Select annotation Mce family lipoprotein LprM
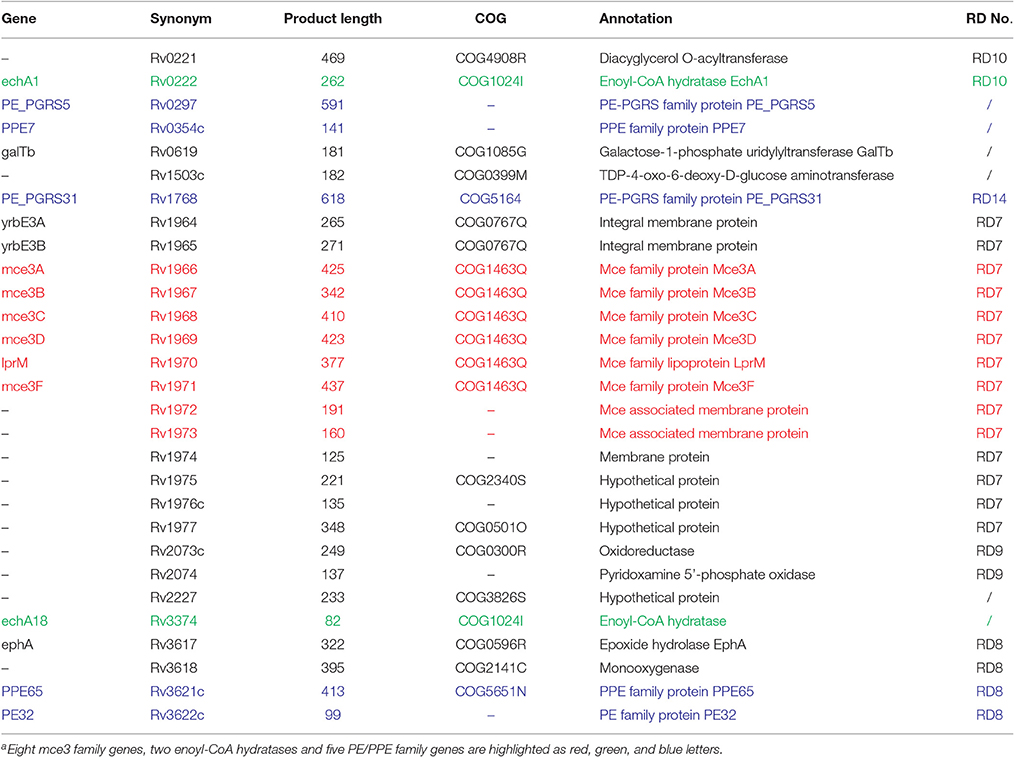The height and width of the screenshot is (757, 1014). pos(682,363)
